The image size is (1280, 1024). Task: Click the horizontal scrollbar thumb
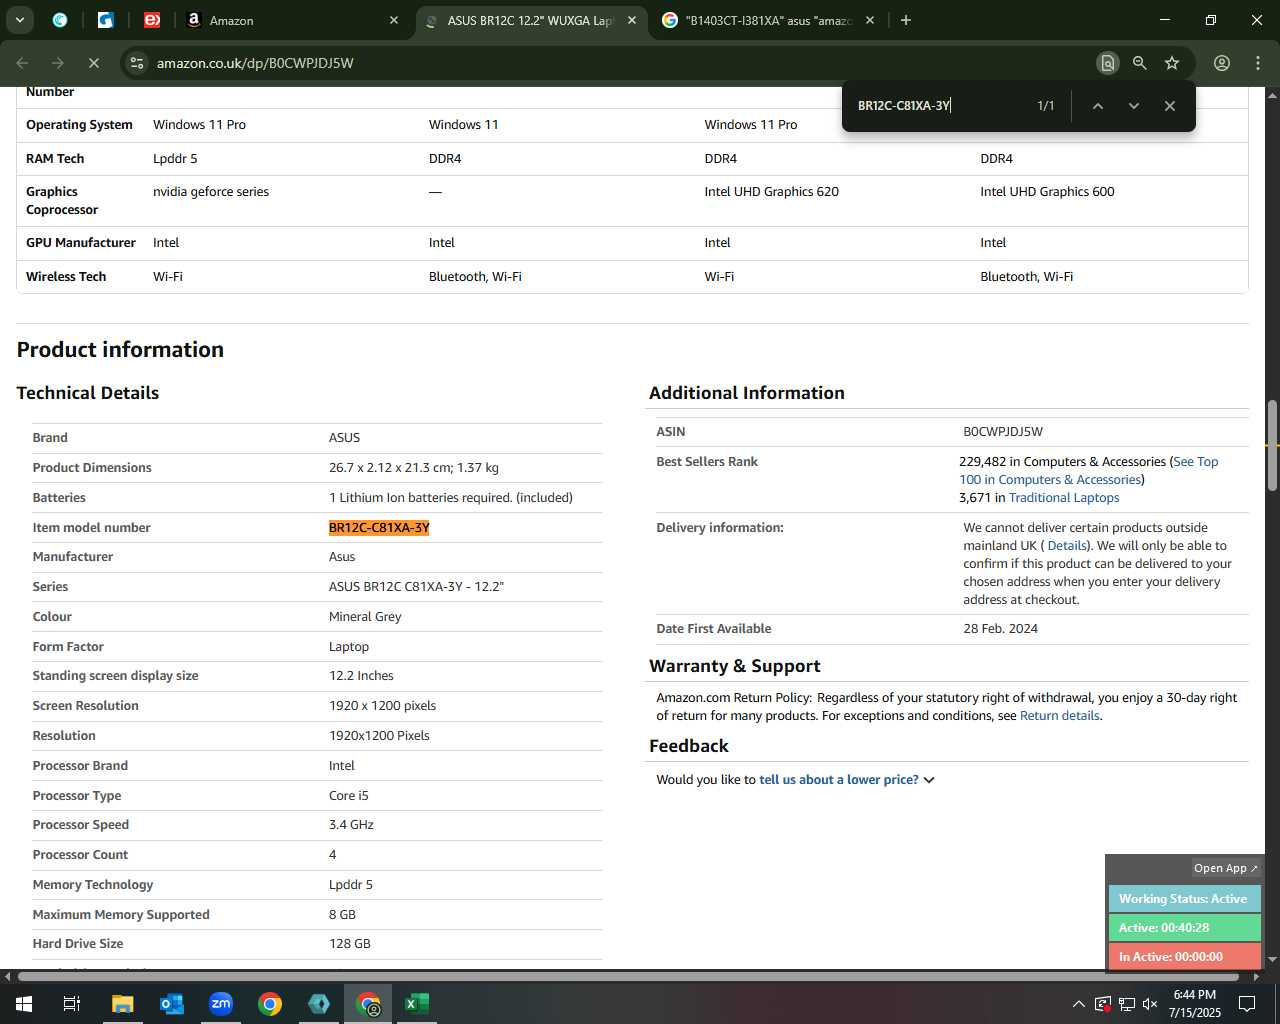pos(628,976)
